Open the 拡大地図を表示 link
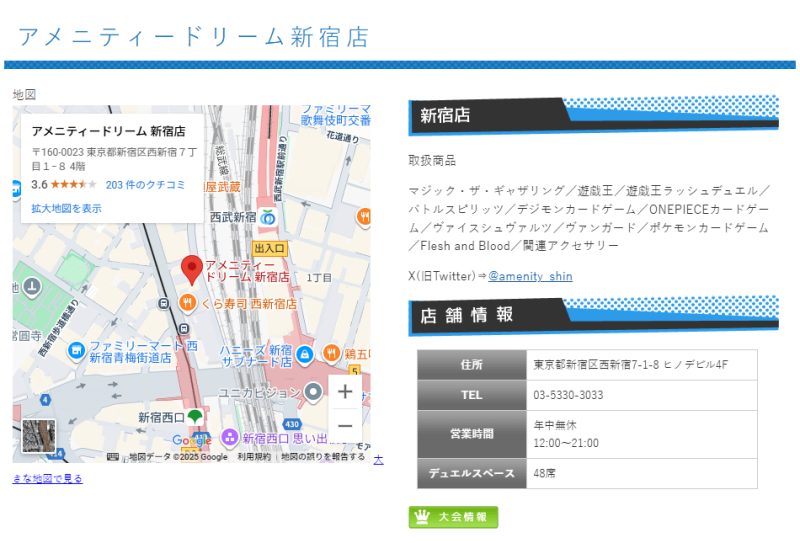The height and width of the screenshot is (543, 800). [x=66, y=208]
